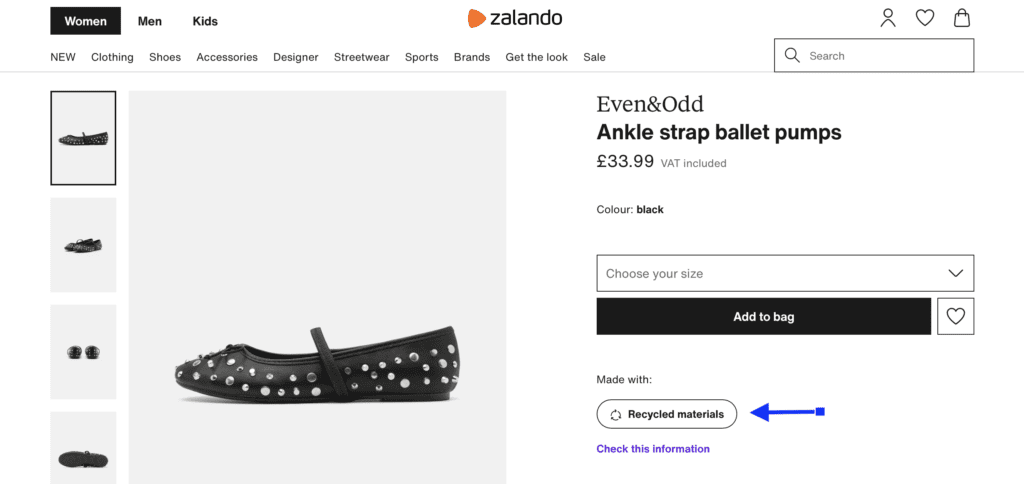Screen dimensions: 1024x484
Task: Expand the Choose your size dropdown
Action: coord(785,273)
